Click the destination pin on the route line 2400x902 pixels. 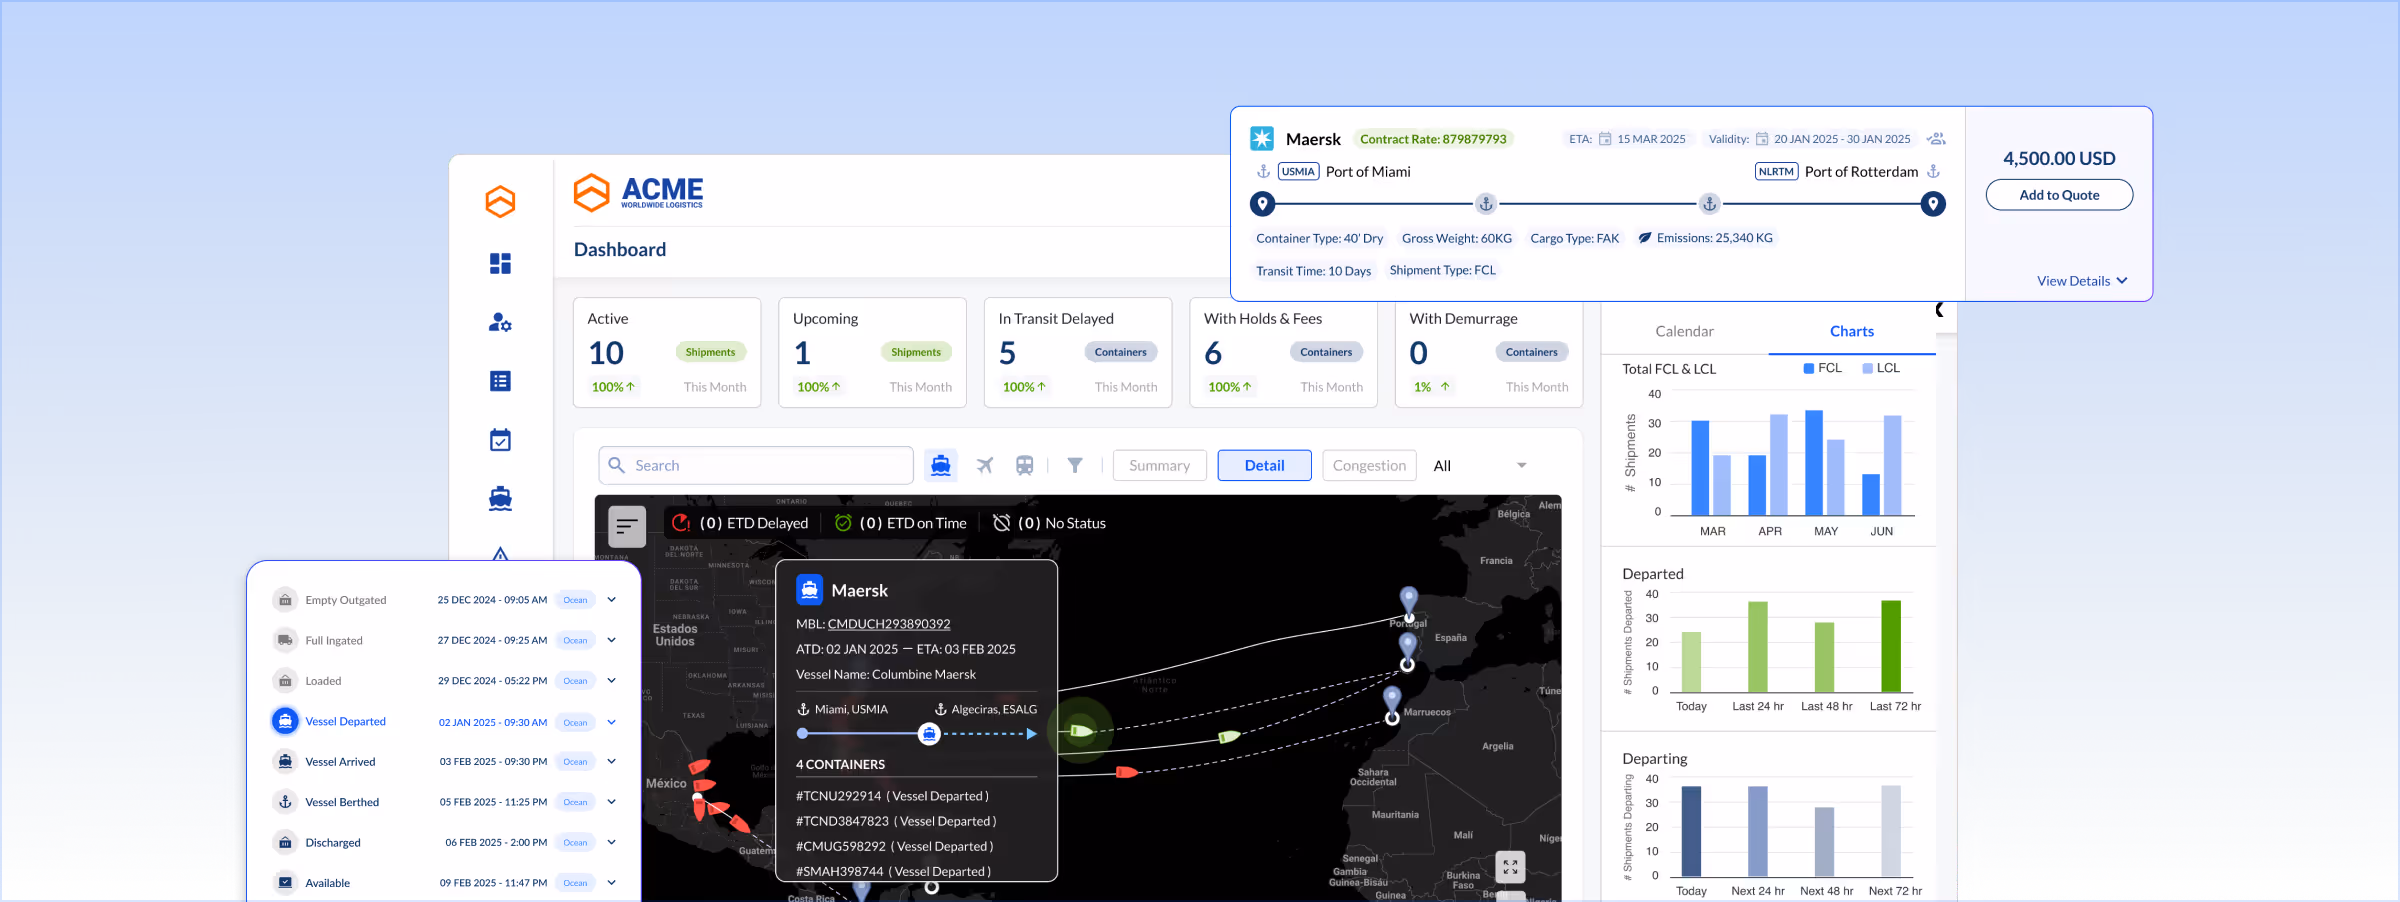[1933, 204]
